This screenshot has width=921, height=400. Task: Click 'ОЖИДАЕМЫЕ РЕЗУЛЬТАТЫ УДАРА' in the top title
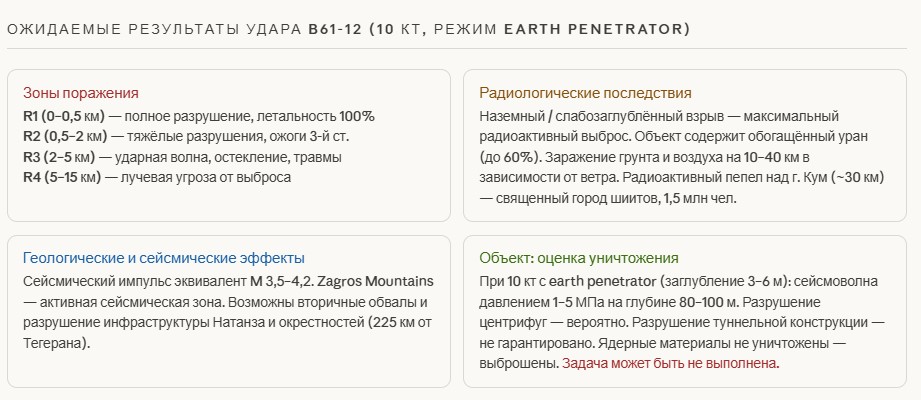tap(154, 29)
